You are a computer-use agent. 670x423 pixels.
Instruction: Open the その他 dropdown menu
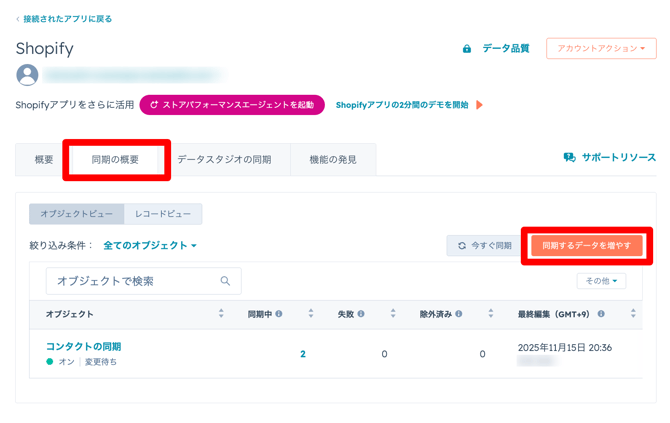601,281
